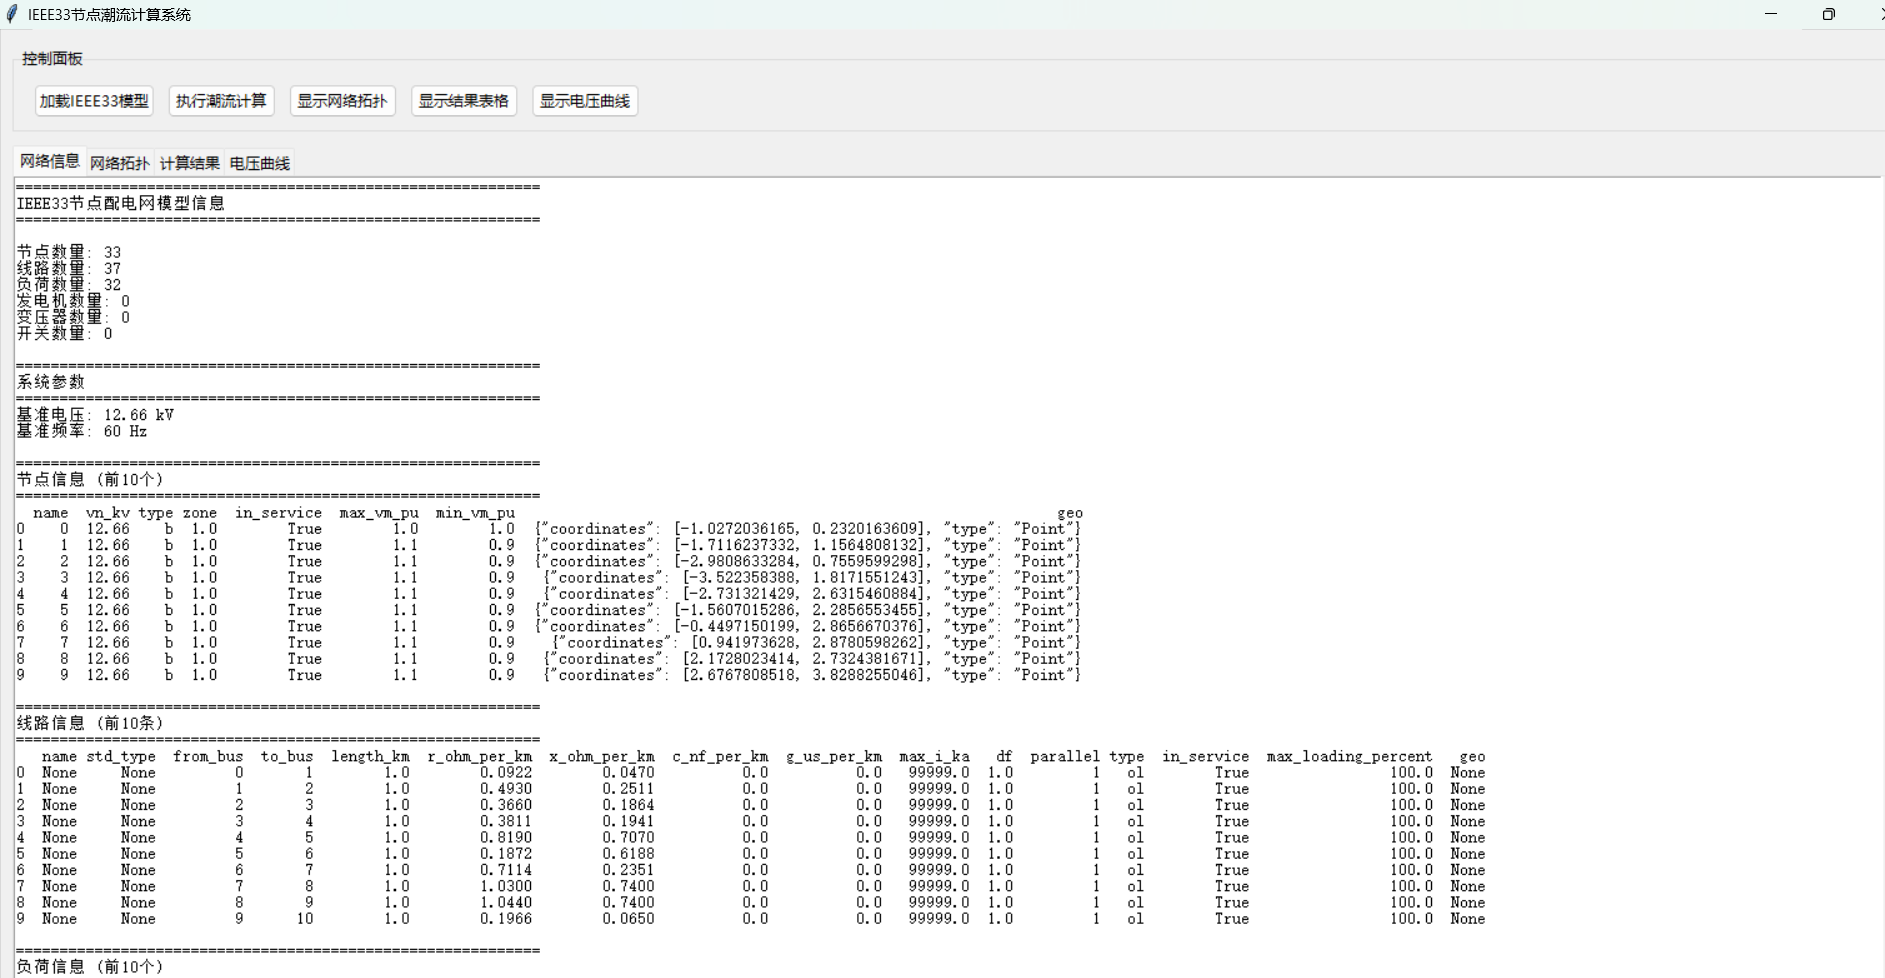Click the line 负荷数量: 32
The image size is (1885, 978).
[69, 285]
